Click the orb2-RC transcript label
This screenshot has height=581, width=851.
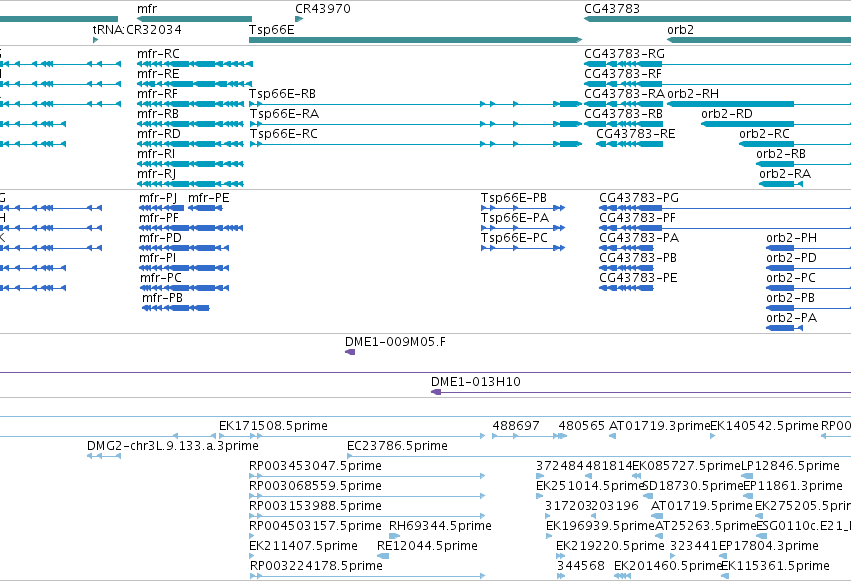(x=764, y=134)
